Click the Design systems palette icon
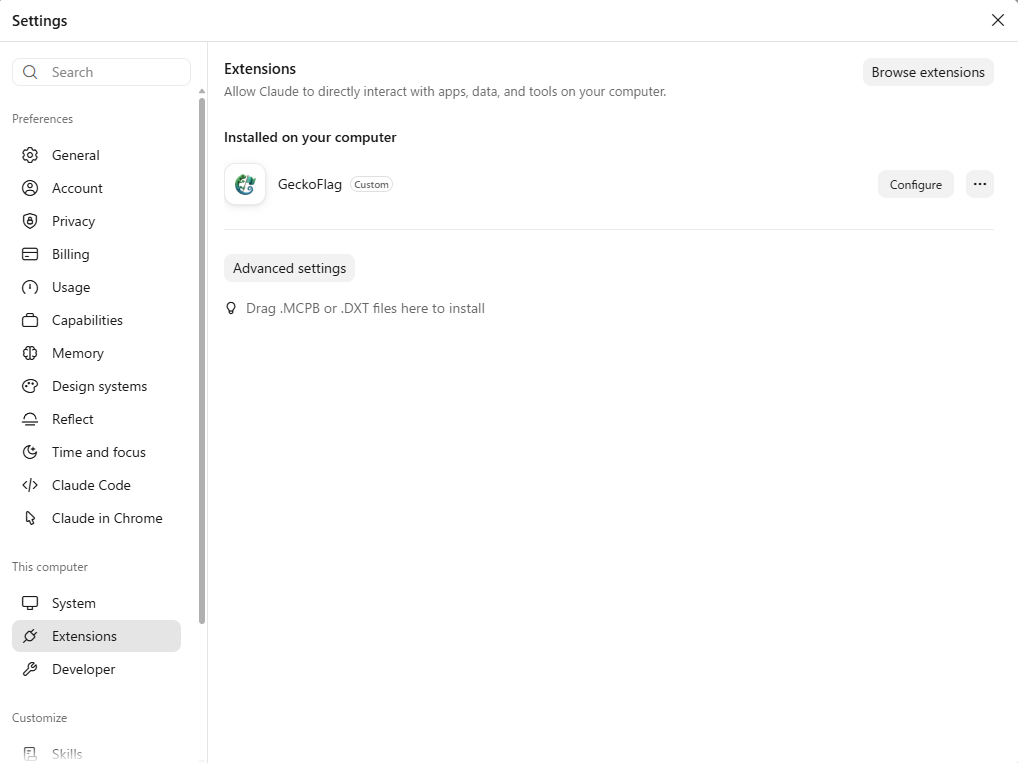Viewport: 1018px width, 763px height. [x=30, y=386]
